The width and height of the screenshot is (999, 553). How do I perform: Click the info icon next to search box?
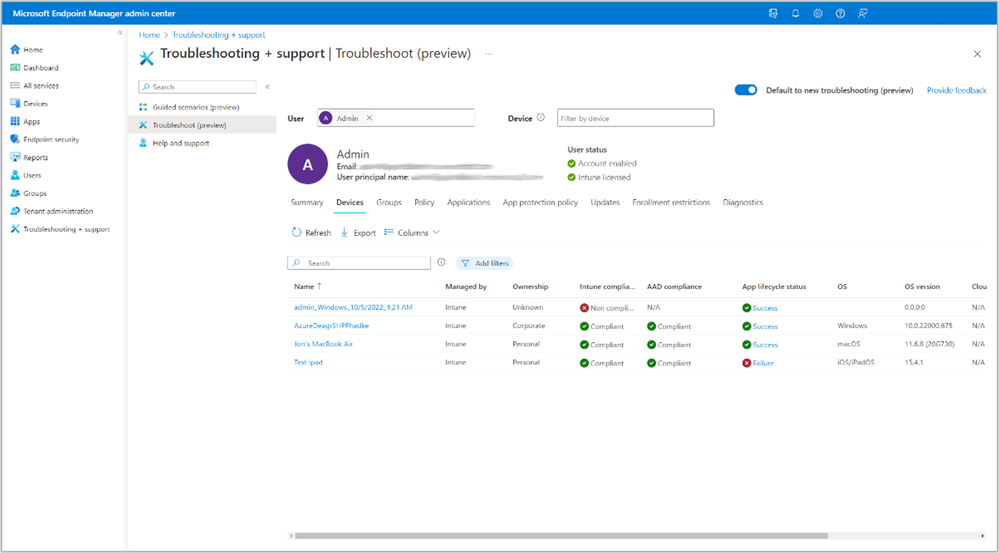pyautogui.click(x=442, y=262)
